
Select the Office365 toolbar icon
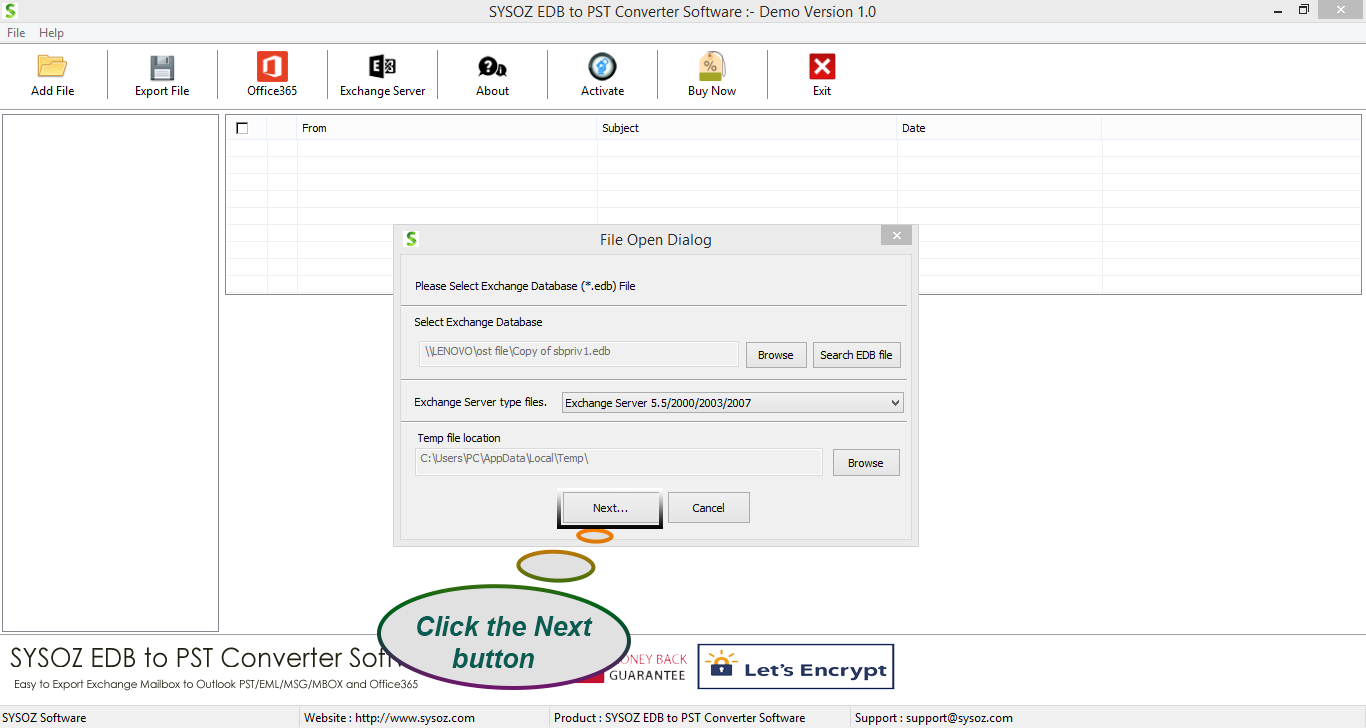[272, 67]
